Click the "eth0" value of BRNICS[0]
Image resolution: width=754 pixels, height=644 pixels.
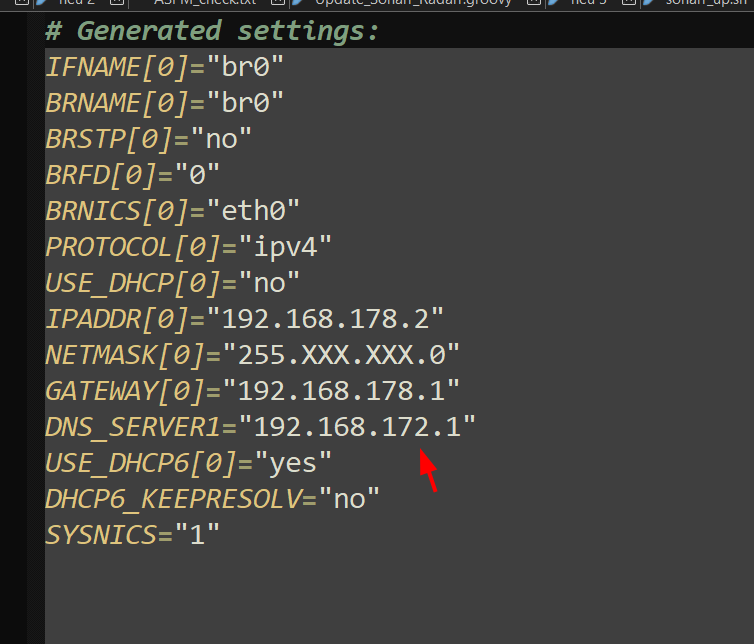pyautogui.click(x=253, y=211)
